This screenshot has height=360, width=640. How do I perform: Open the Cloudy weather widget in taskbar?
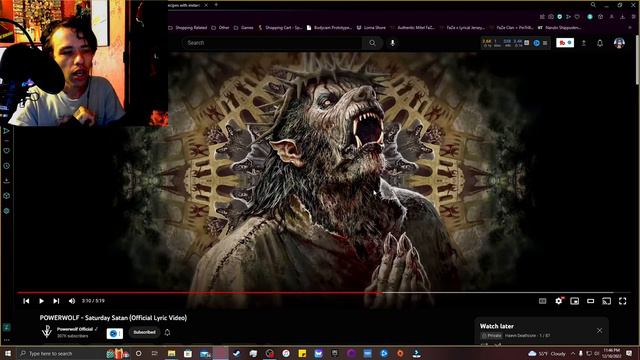coord(547,353)
